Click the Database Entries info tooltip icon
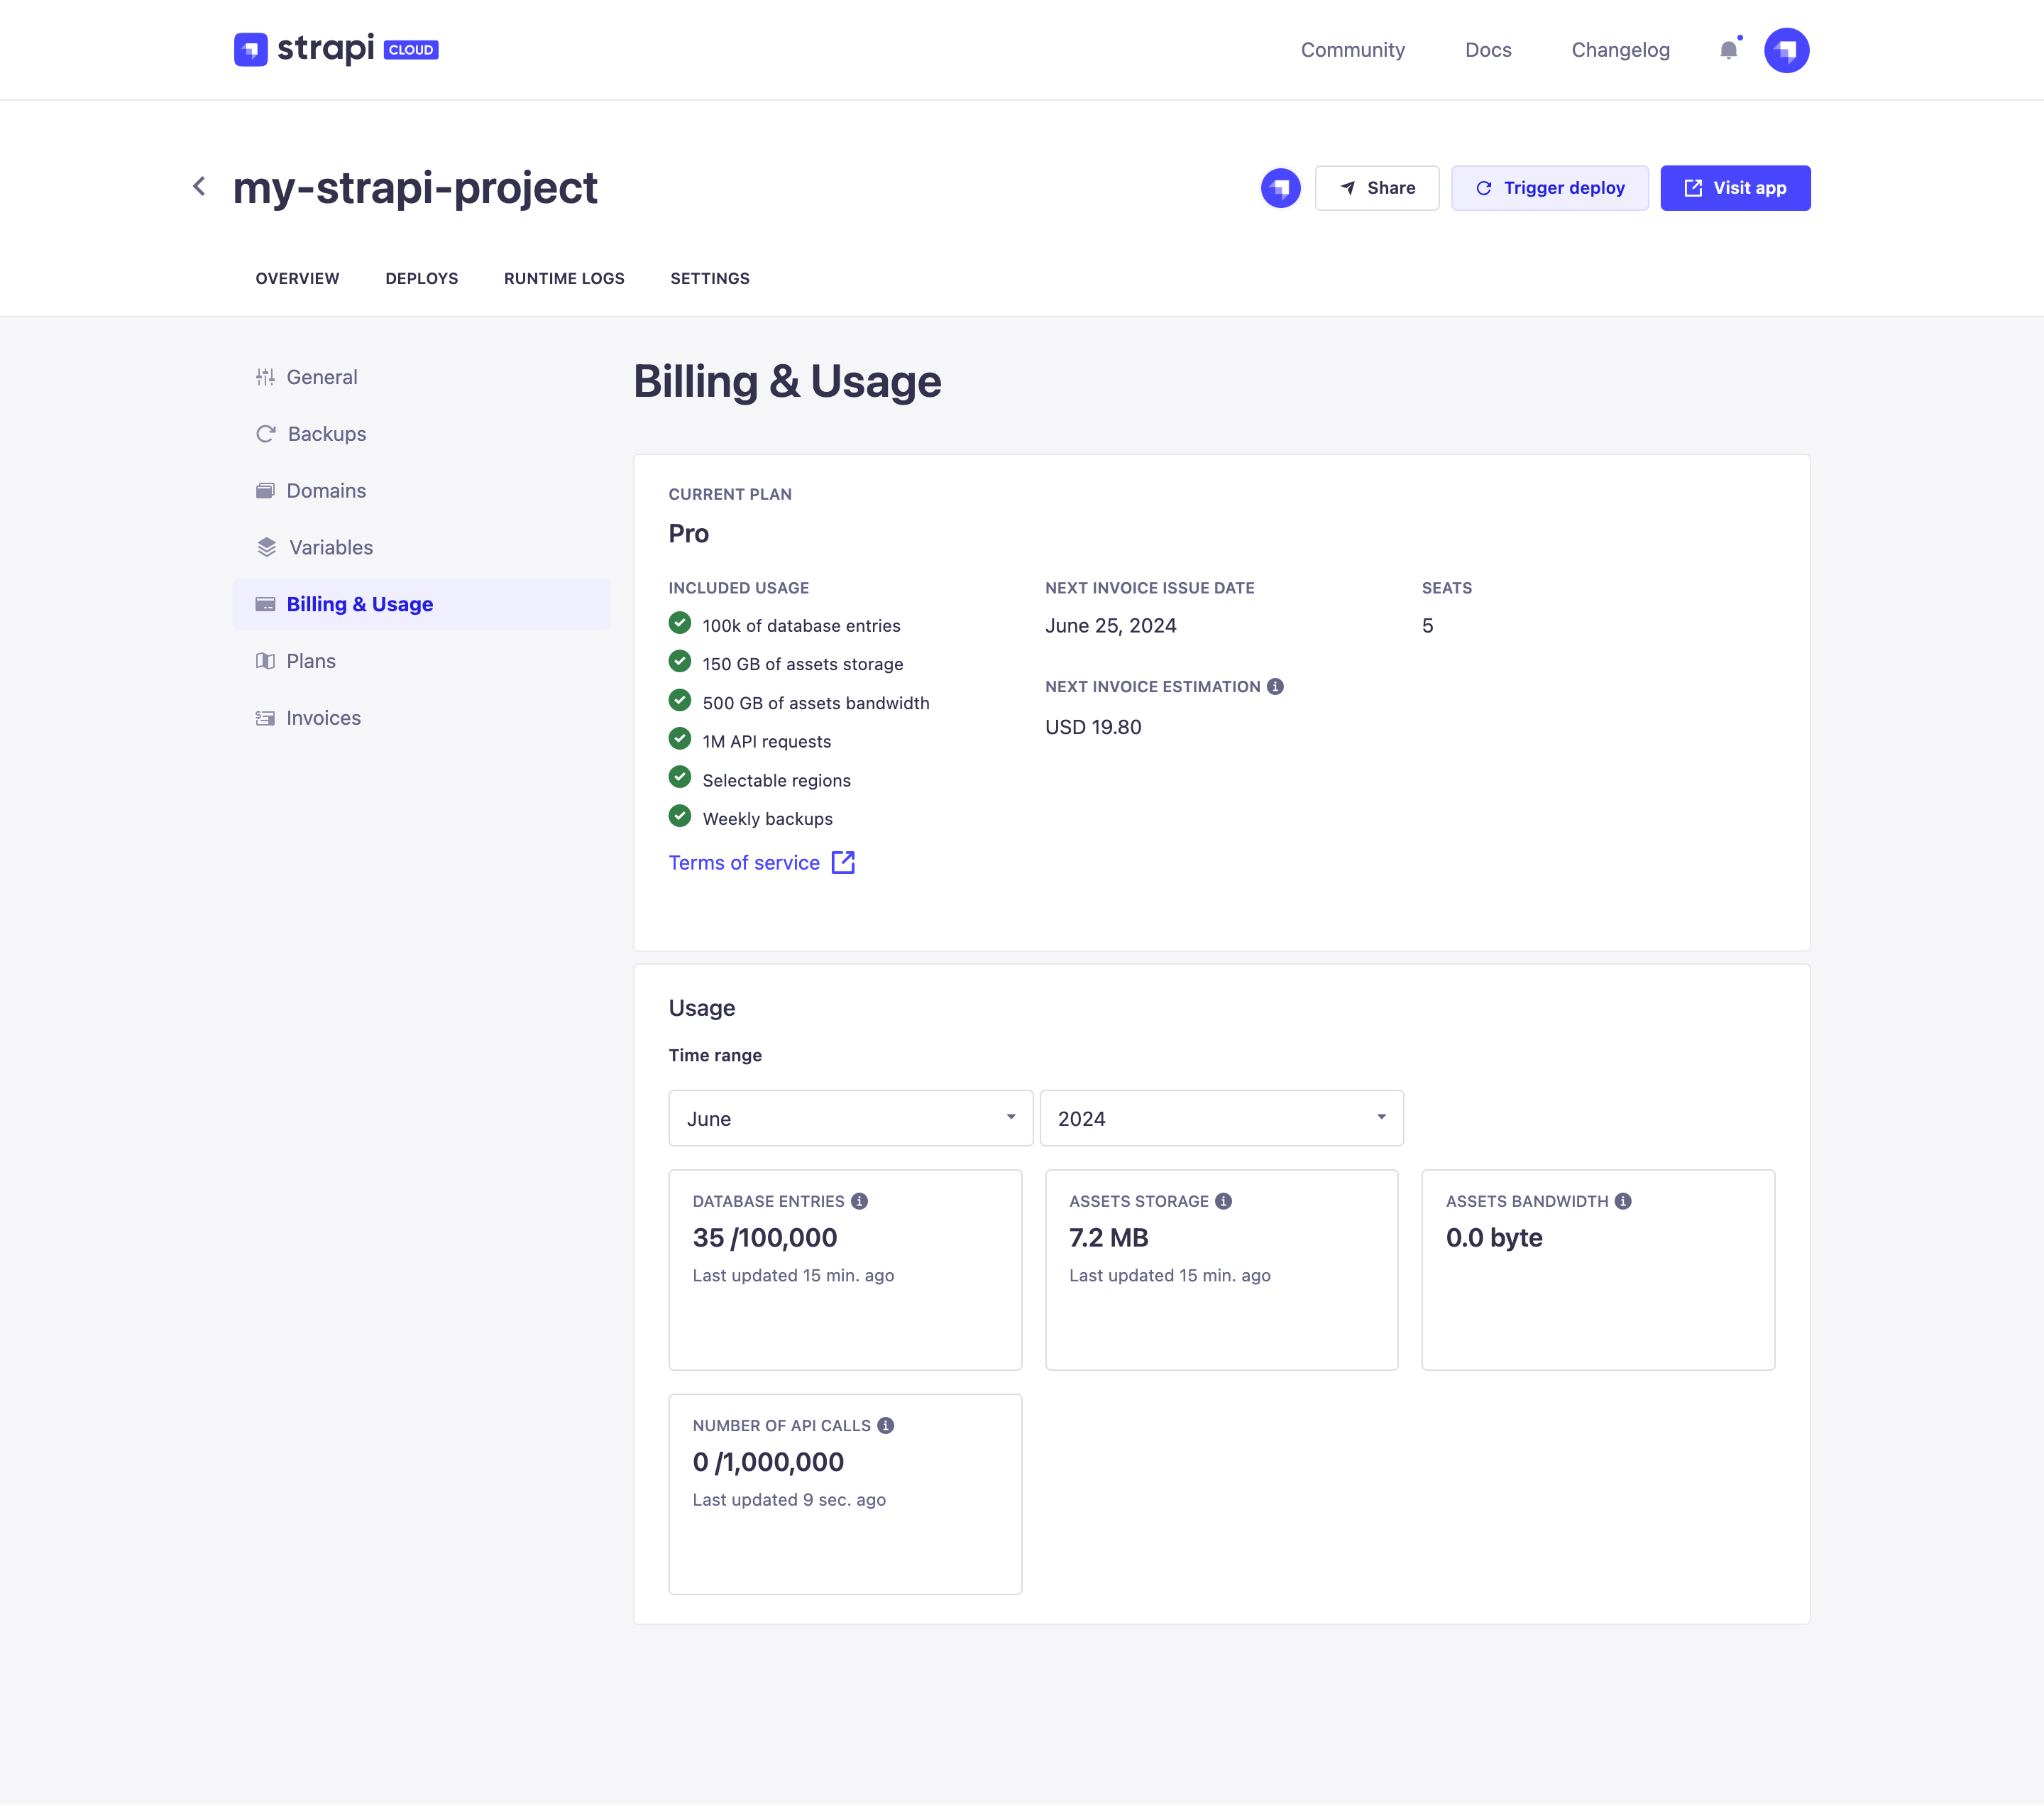 pyautogui.click(x=860, y=1201)
